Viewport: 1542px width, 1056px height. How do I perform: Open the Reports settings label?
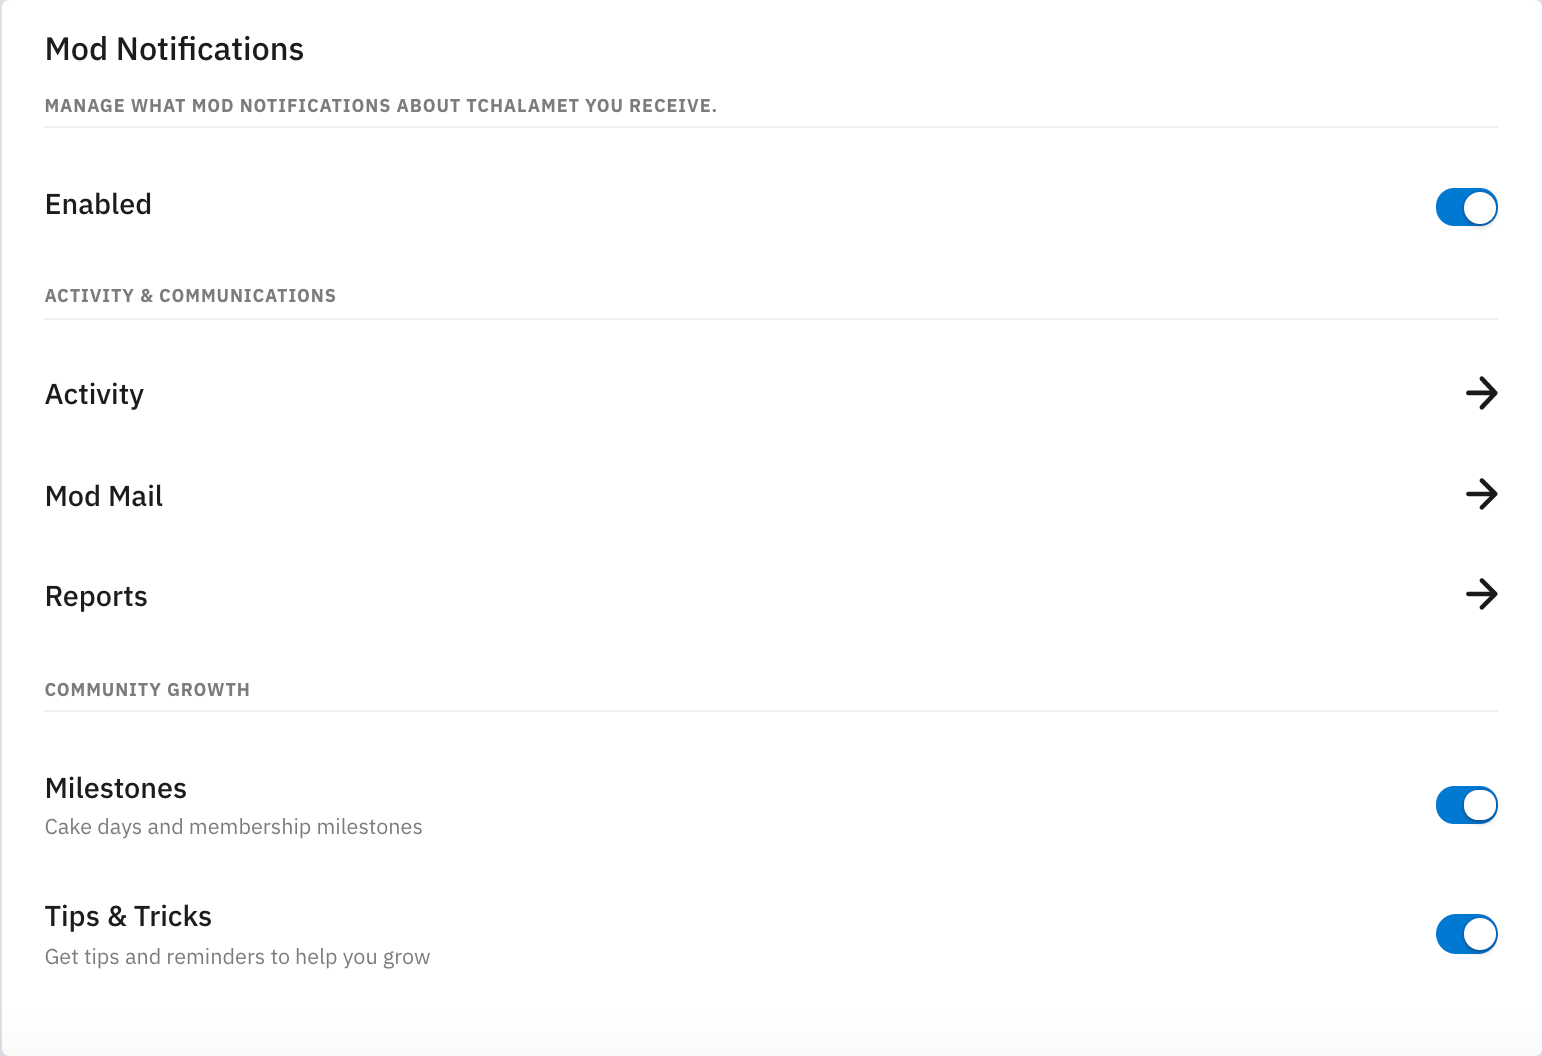(x=96, y=597)
